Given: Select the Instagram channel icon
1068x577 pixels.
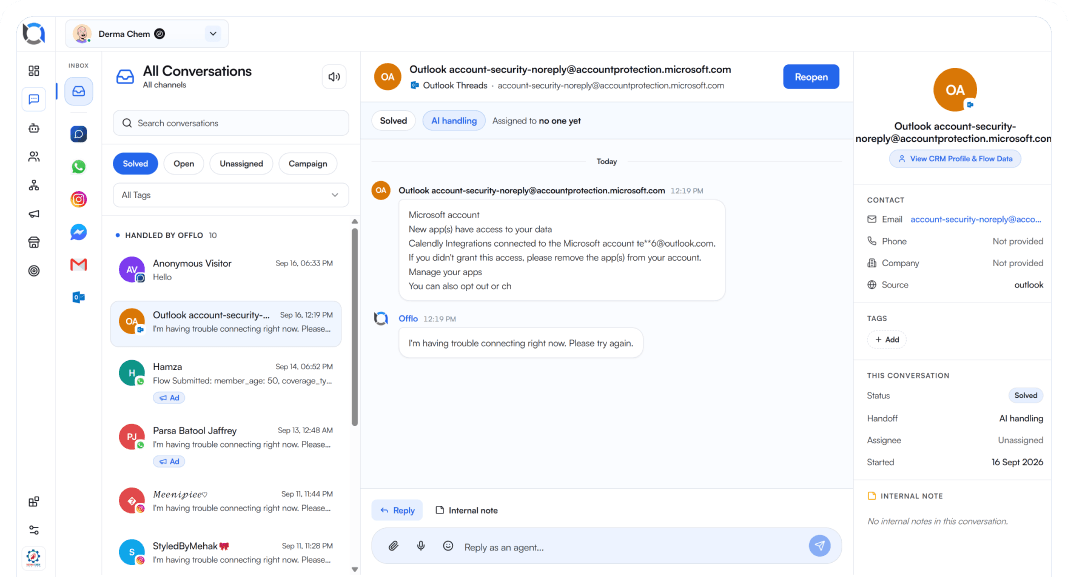Looking at the screenshot, I should pos(79,199).
